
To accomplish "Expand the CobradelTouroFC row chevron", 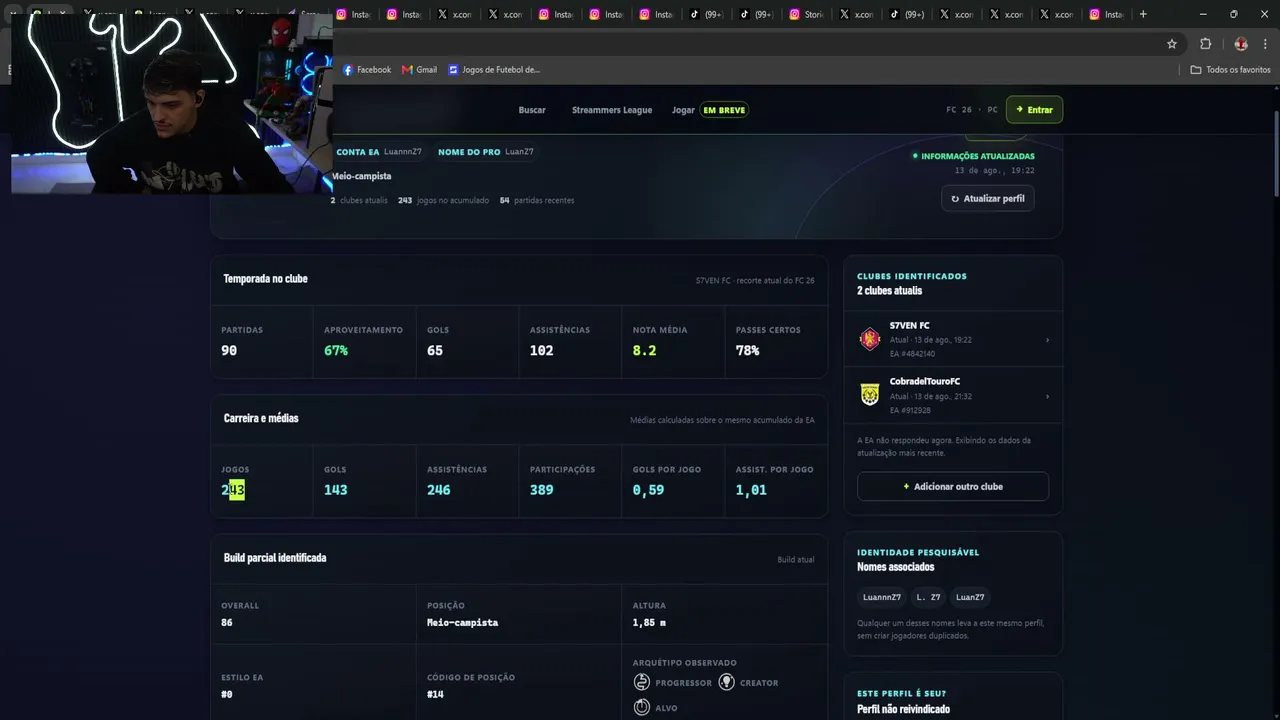I will tap(1047, 396).
